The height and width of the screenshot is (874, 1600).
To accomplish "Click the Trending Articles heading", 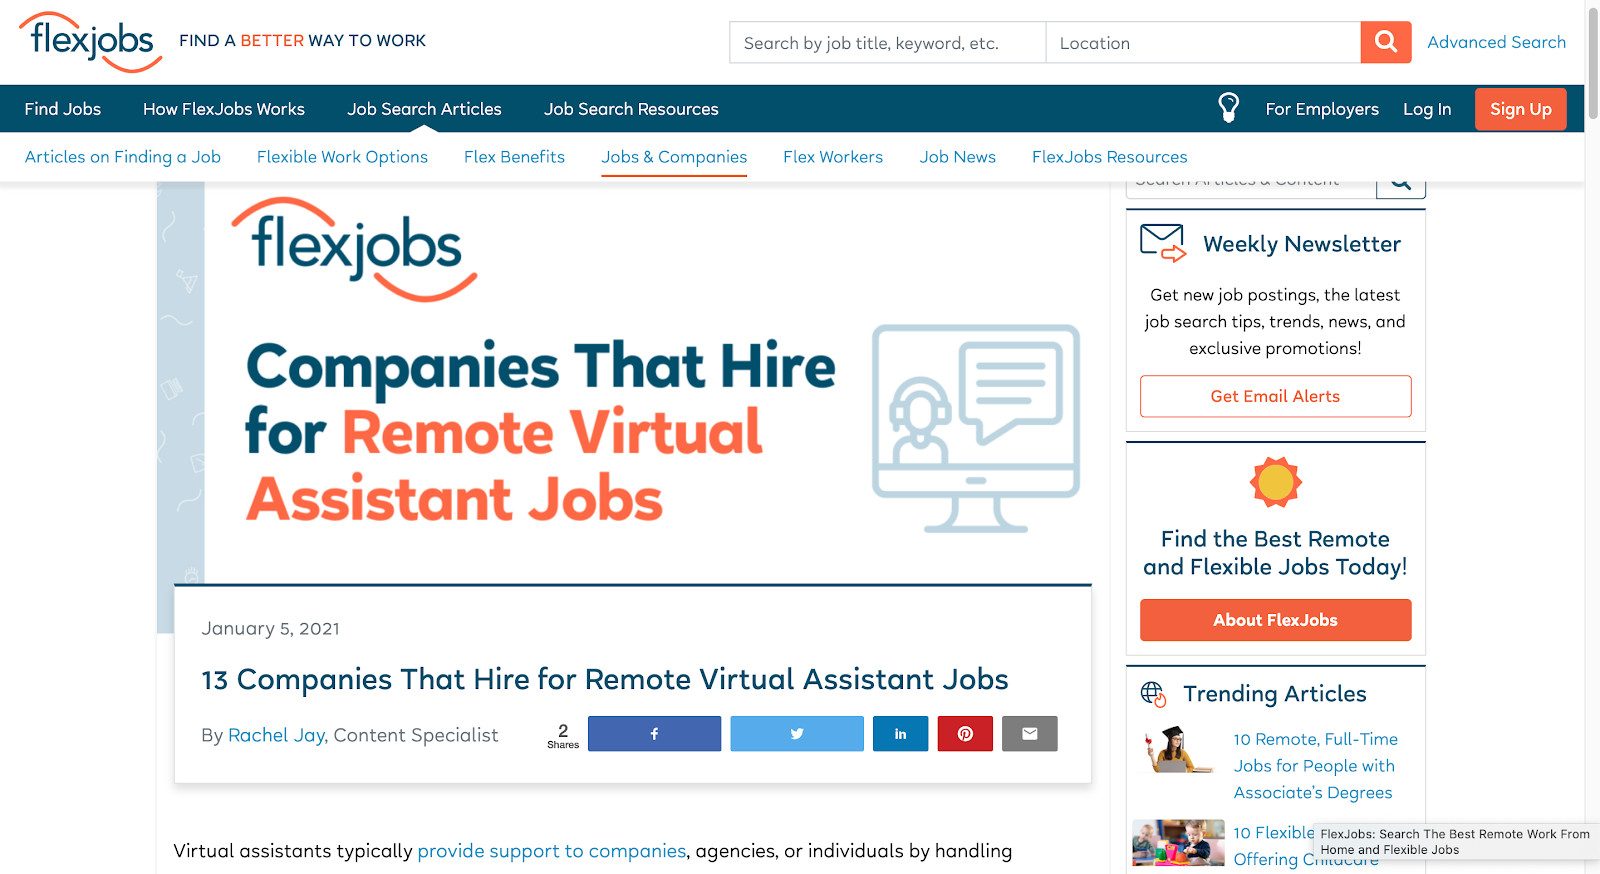I will click(1274, 694).
